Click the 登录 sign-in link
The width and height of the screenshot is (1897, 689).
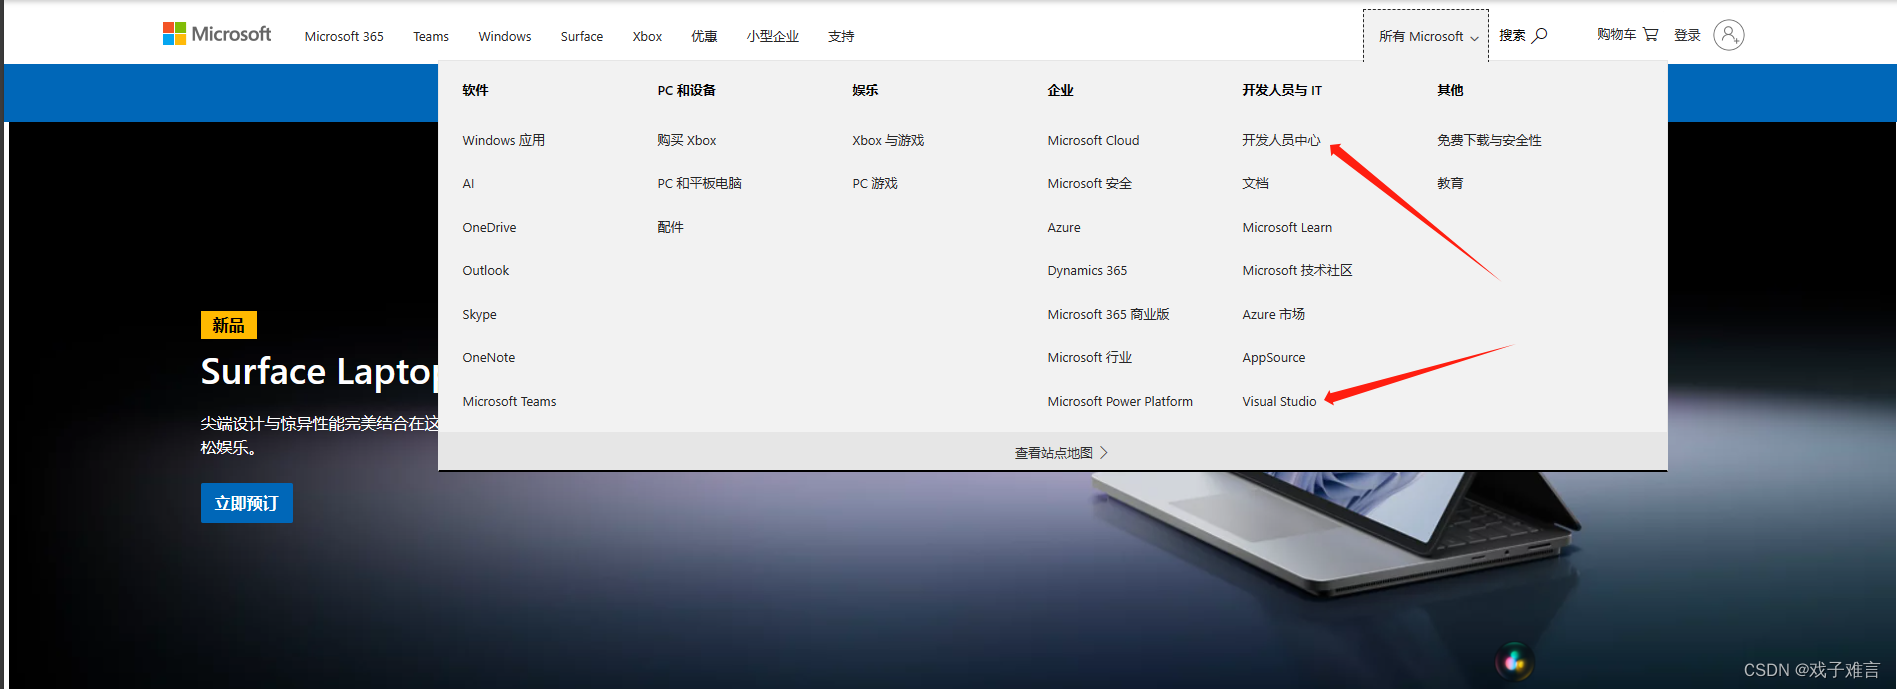click(1687, 35)
